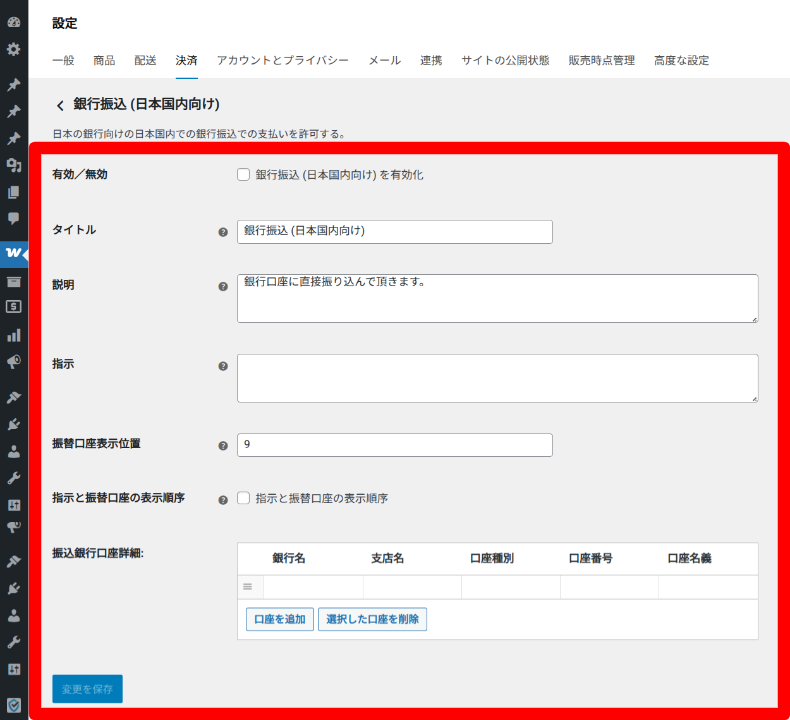This screenshot has width=790, height=720.
Task: Open the Products archive-box icon
Action: [14, 282]
